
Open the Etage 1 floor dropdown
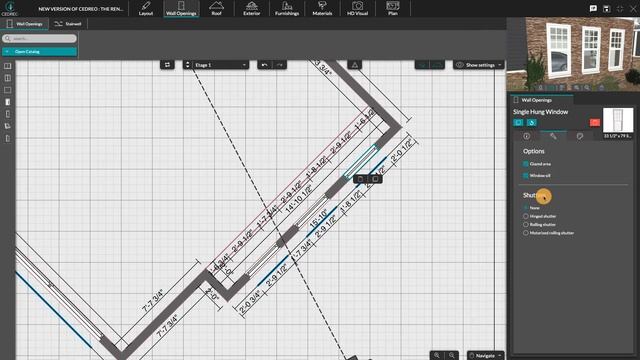tap(220, 65)
